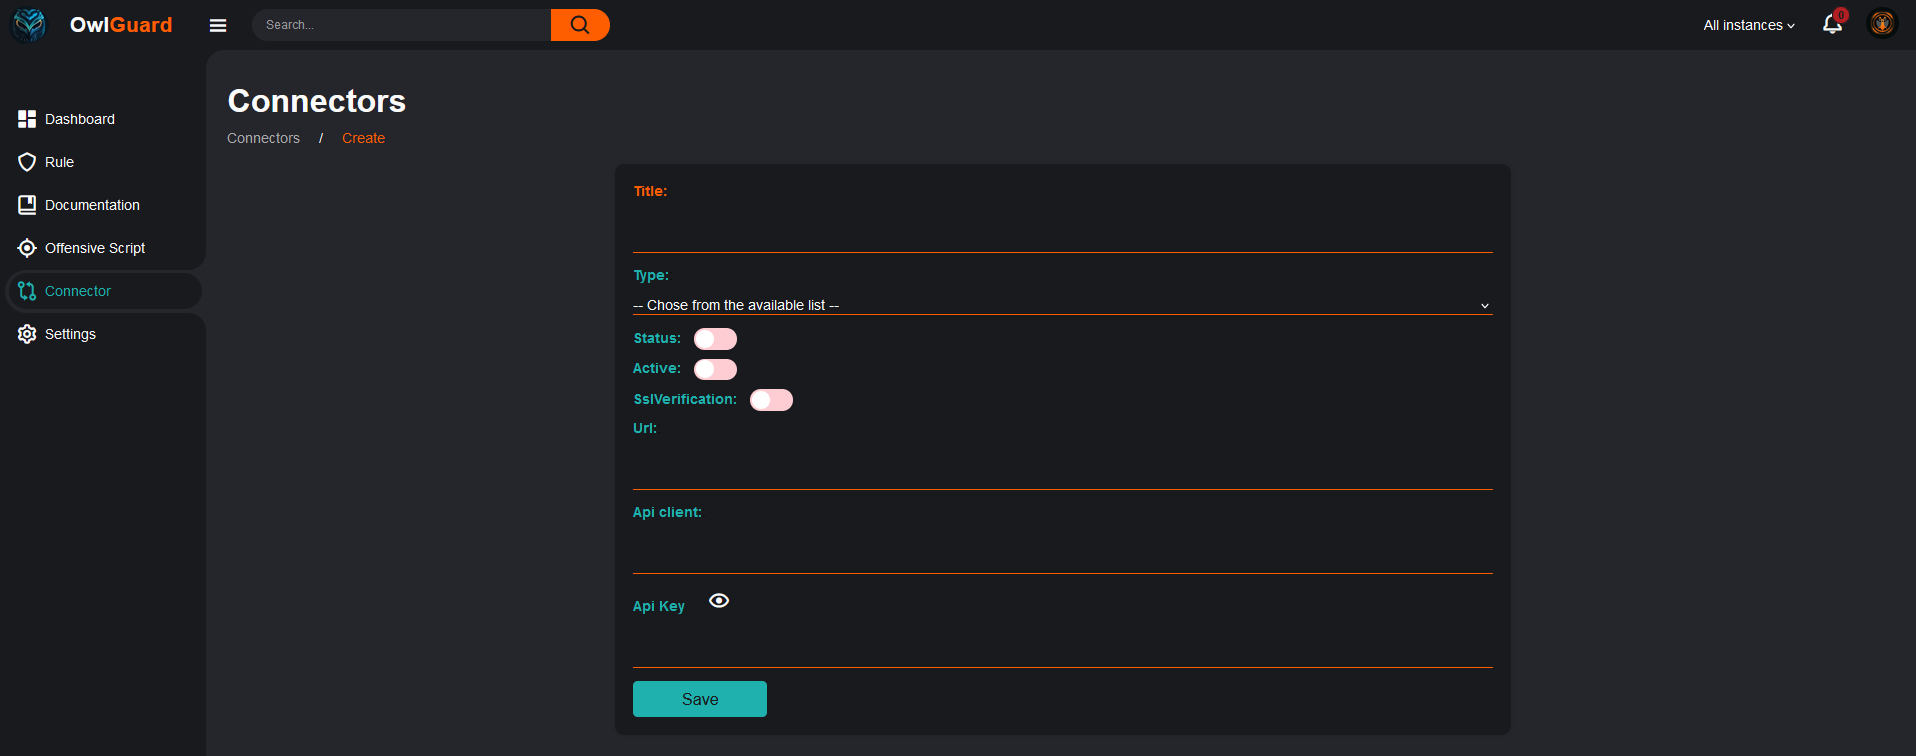Click into the Search box

402,25
